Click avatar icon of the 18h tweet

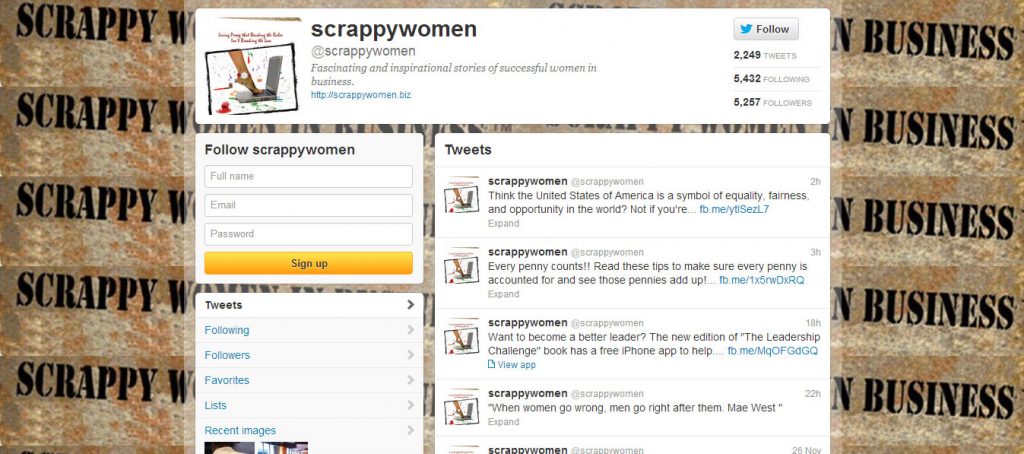462,336
